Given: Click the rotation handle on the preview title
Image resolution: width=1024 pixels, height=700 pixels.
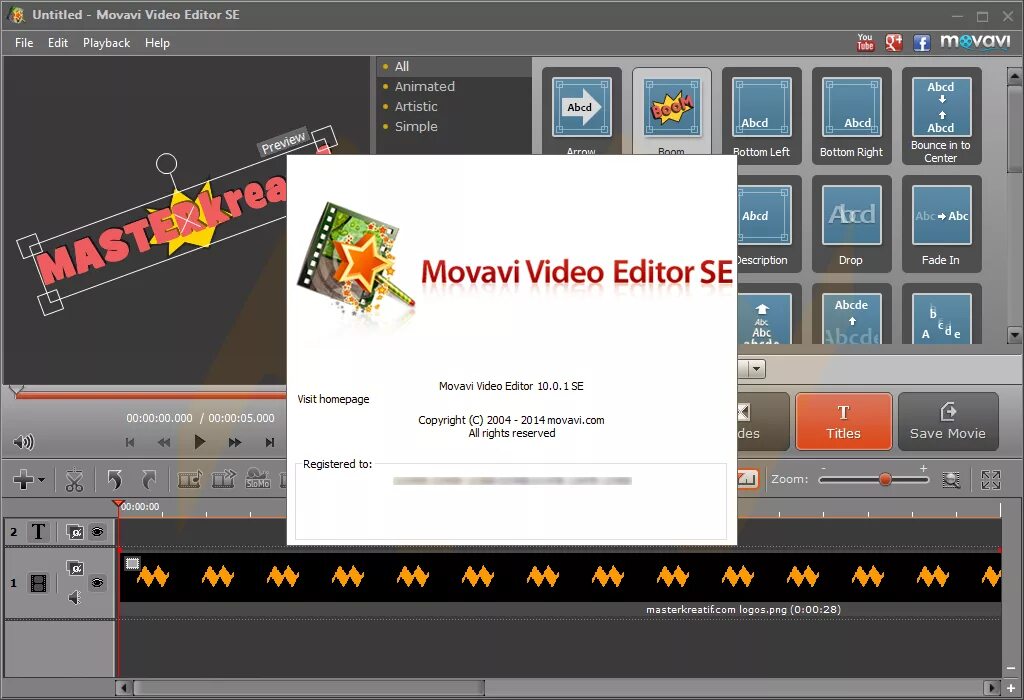Looking at the screenshot, I should click(167, 163).
